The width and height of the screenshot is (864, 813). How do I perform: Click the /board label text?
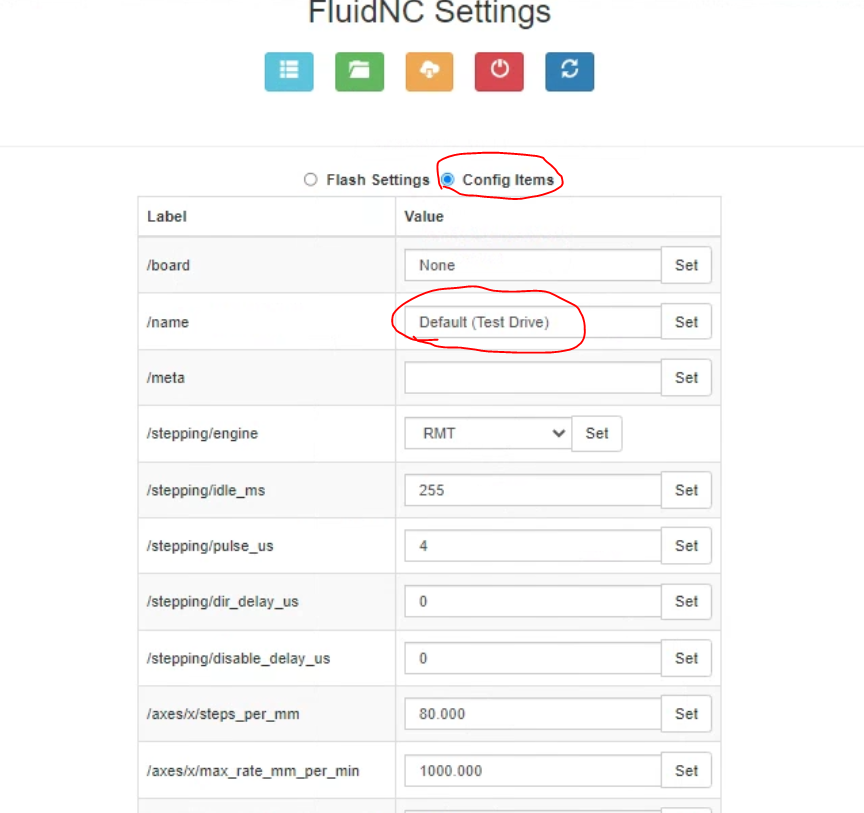[x=168, y=265]
